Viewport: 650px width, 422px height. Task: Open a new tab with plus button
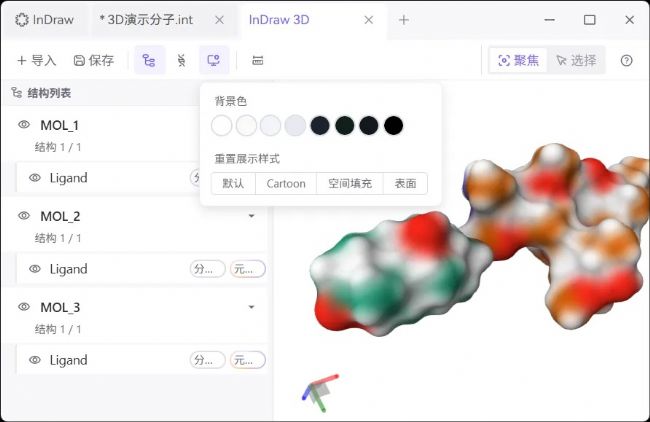pos(404,19)
